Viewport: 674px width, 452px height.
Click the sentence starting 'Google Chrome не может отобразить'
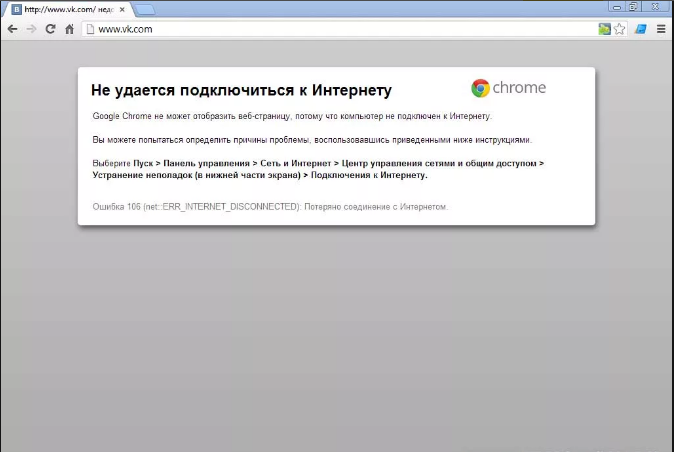[292, 116]
